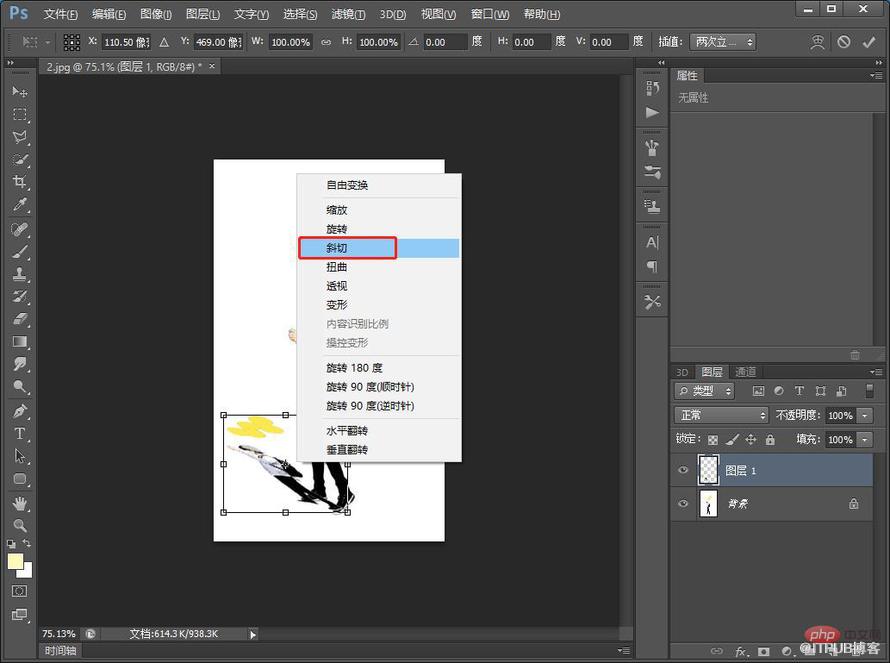Screen dimensions: 890x663
Task: Click the foreground color swatch
Action: [x=15, y=561]
